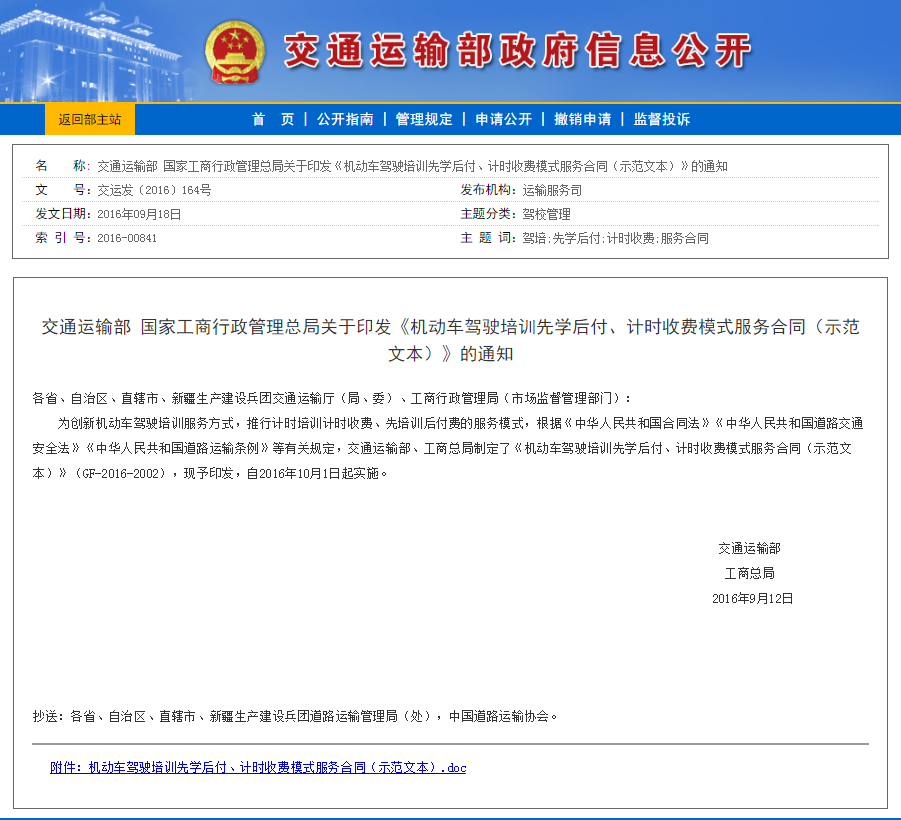Click subject category value 驾校管理

click(x=546, y=214)
